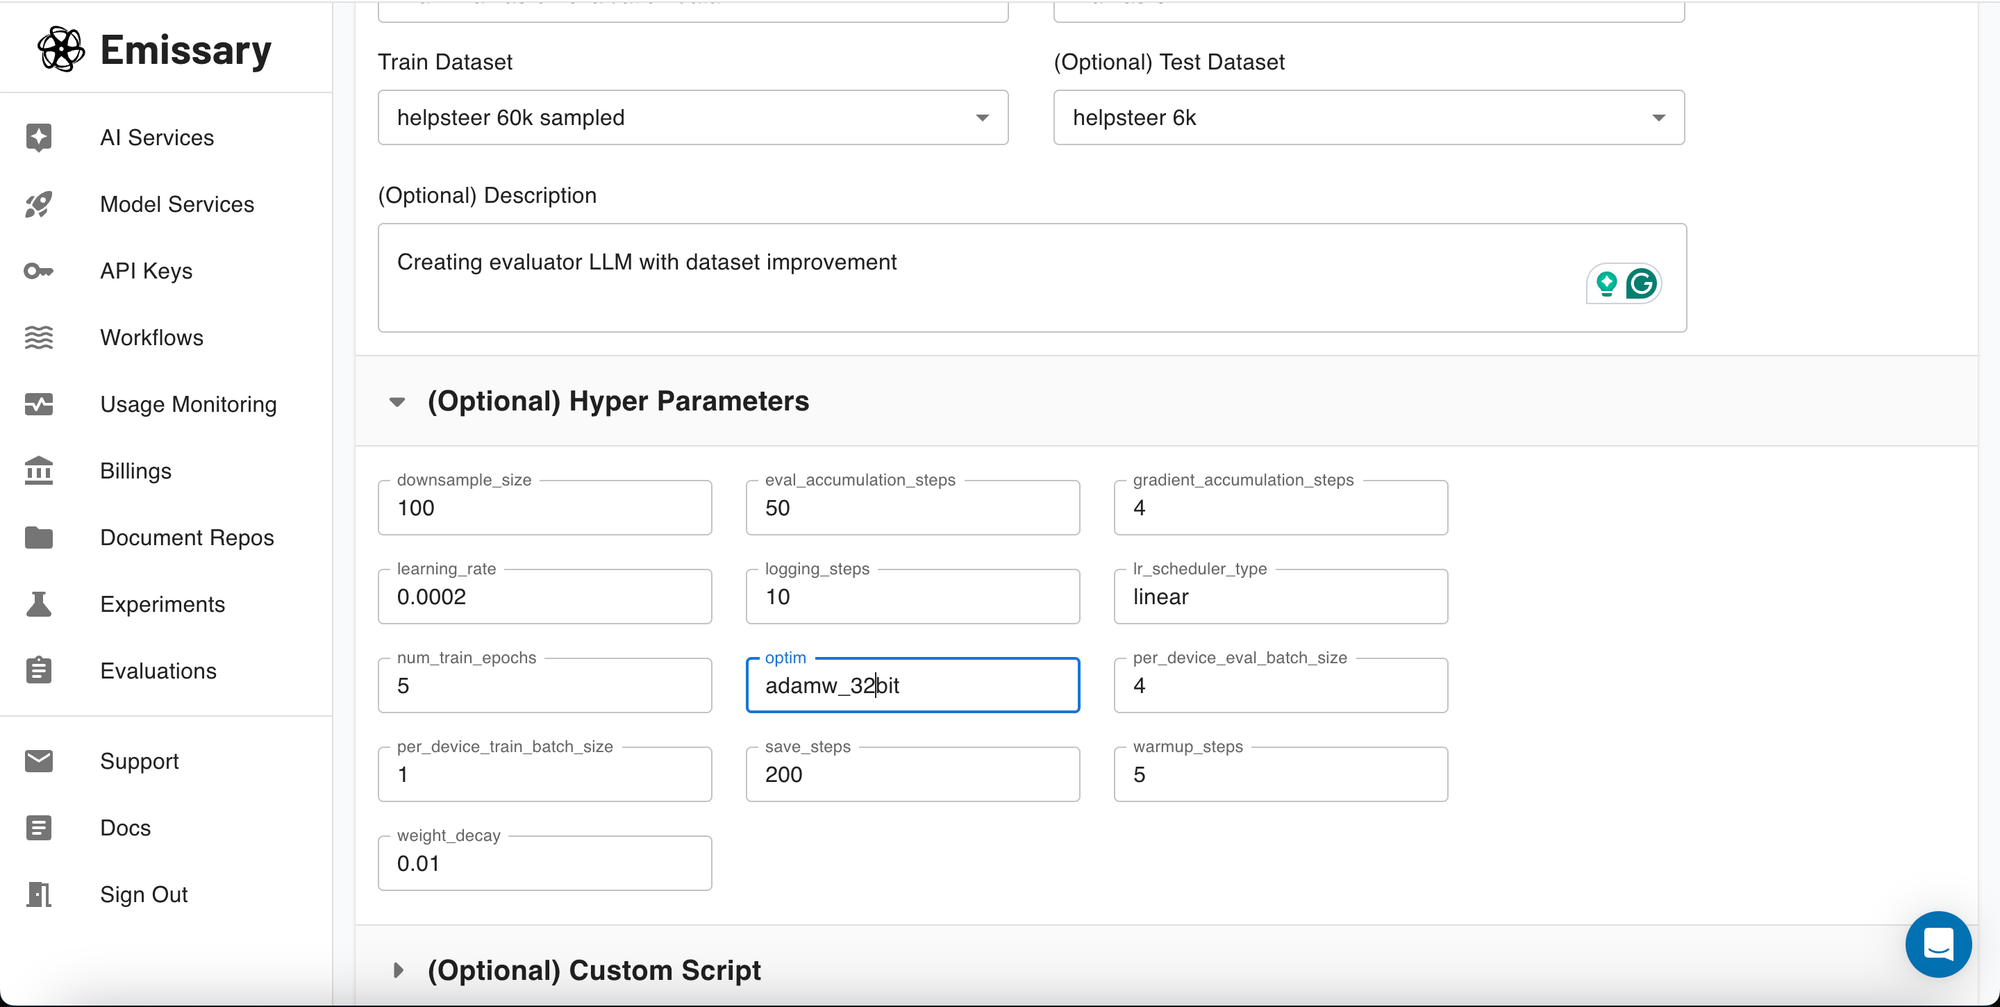The height and width of the screenshot is (1007, 2000).
Task: Click the per_device_train_batch_size field
Action: click(x=545, y=775)
